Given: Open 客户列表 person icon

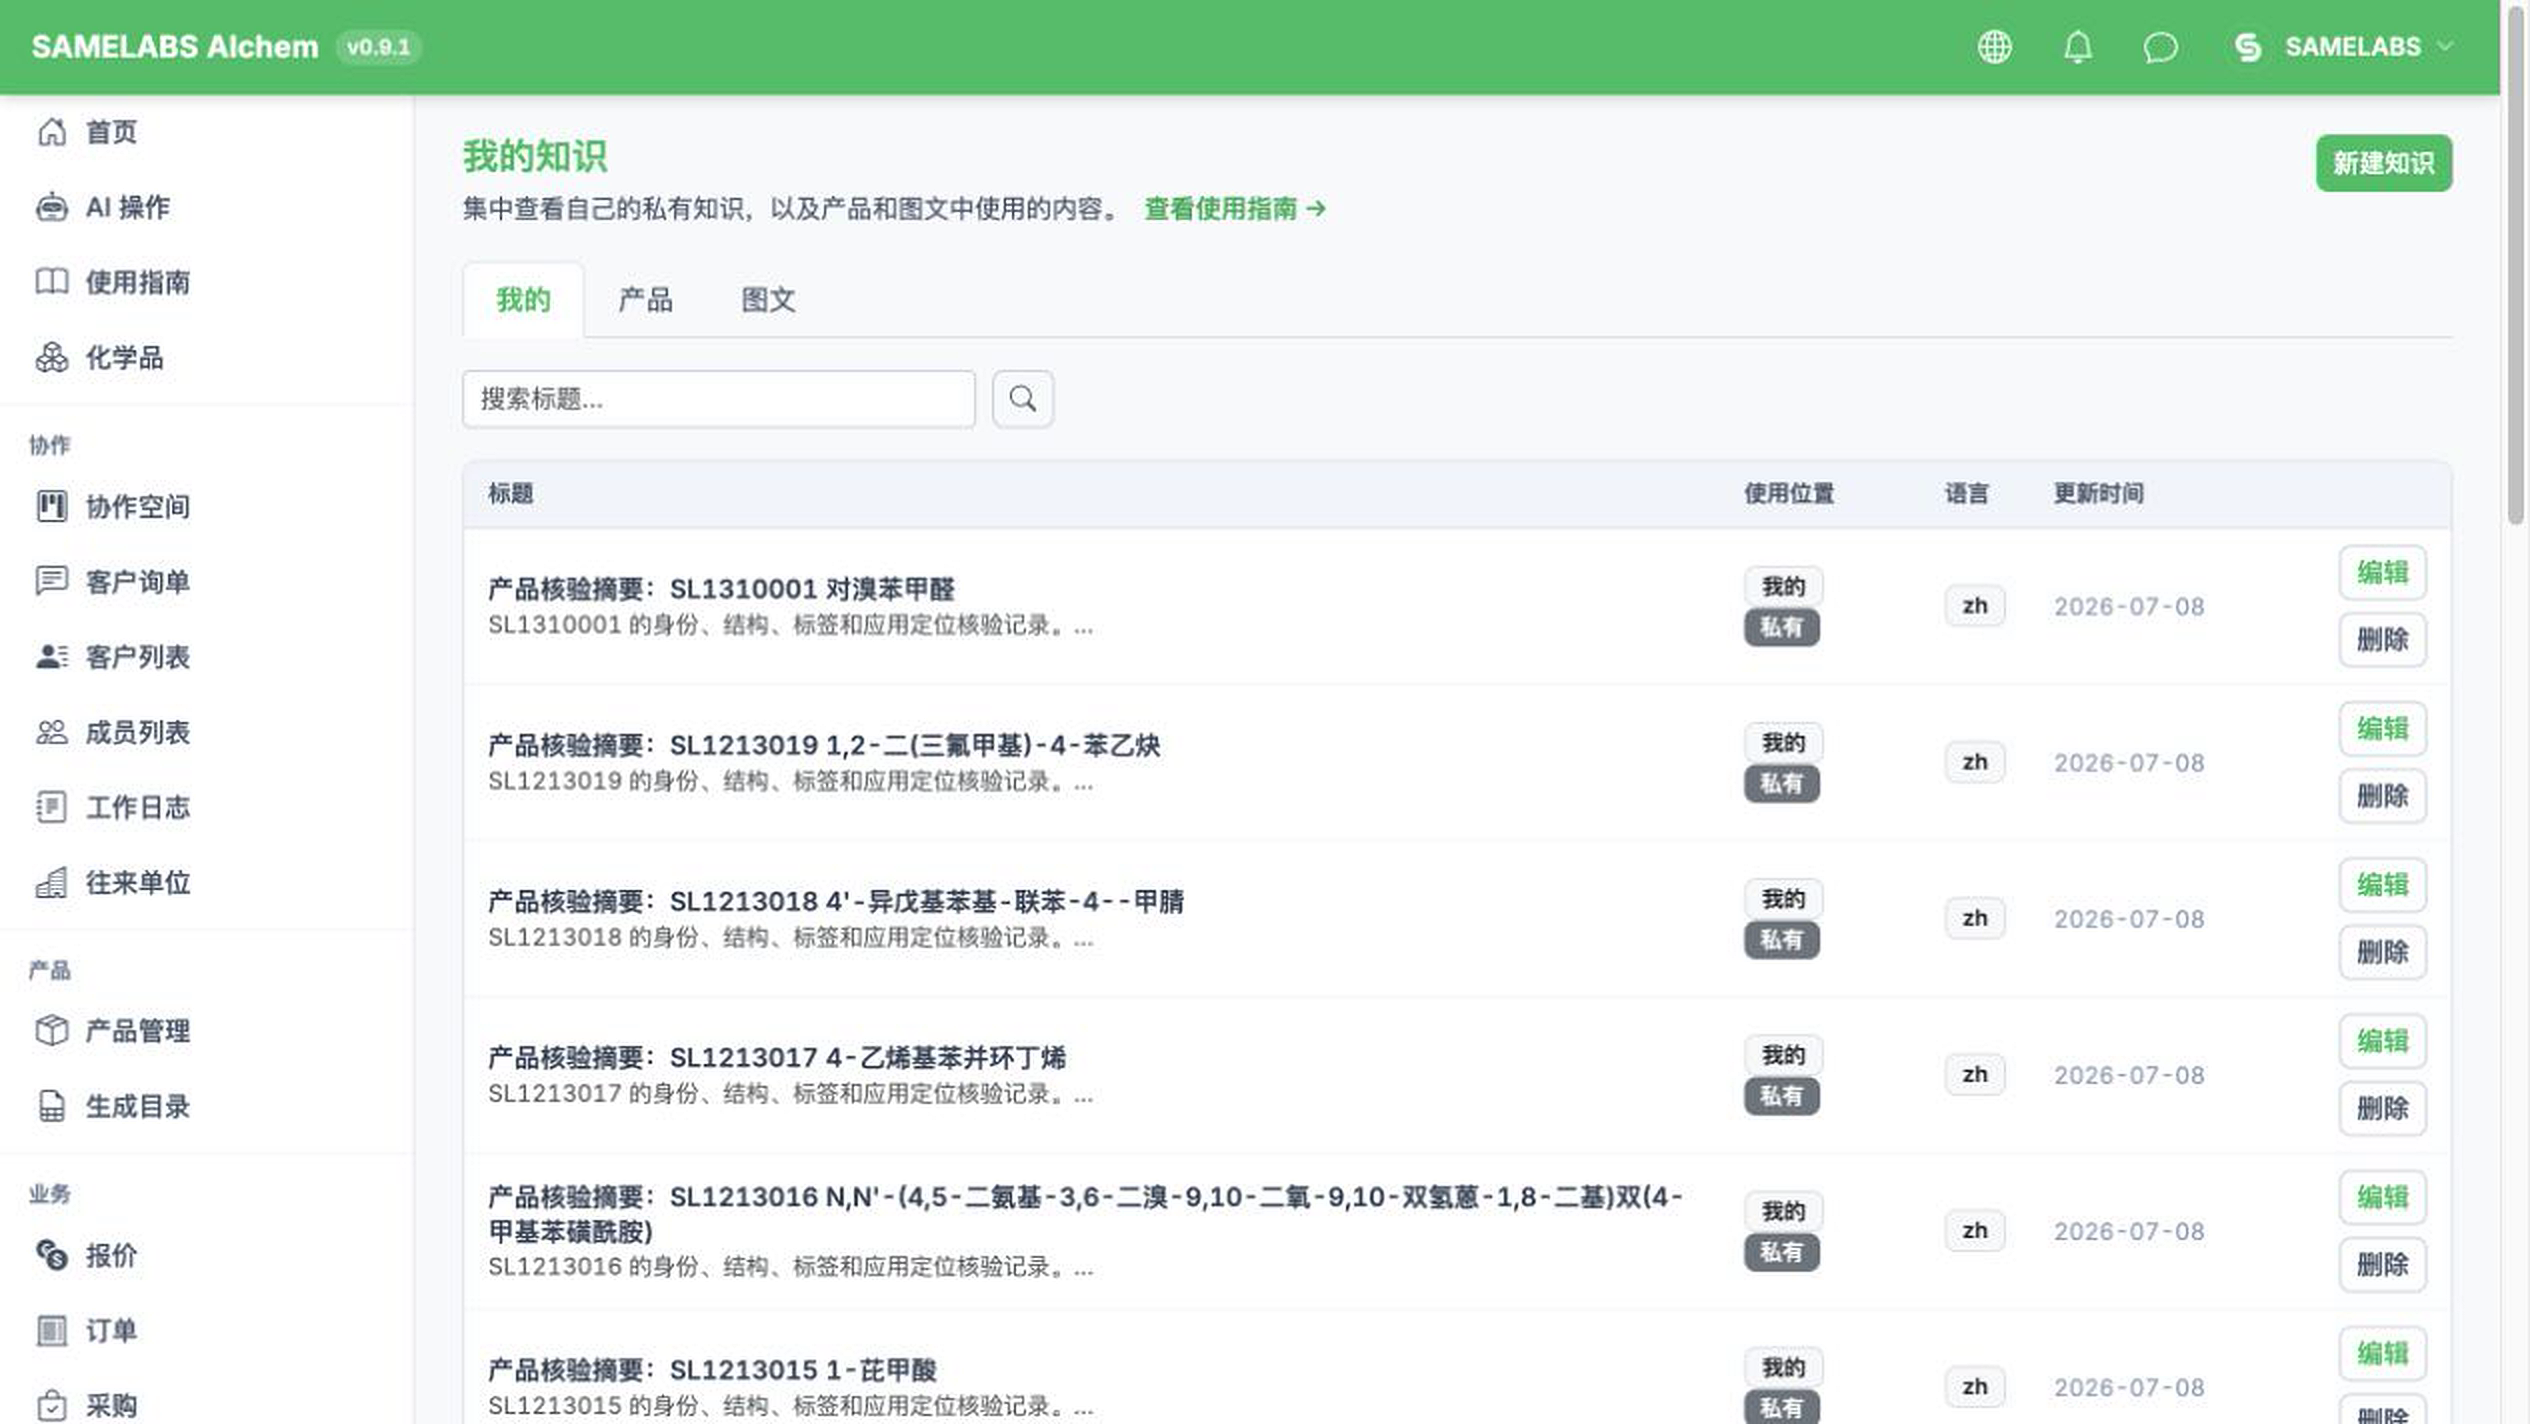Looking at the screenshot, I should [x=52, y=657].
